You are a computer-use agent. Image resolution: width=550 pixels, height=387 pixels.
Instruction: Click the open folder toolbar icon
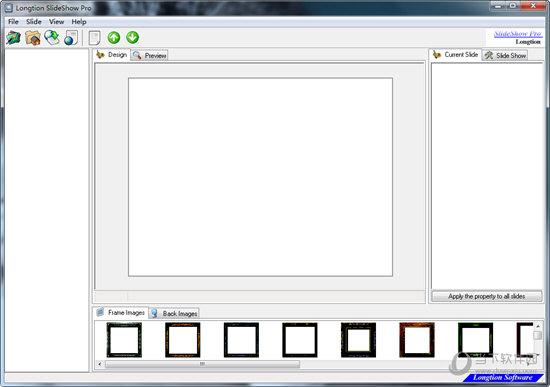point(33,38)
